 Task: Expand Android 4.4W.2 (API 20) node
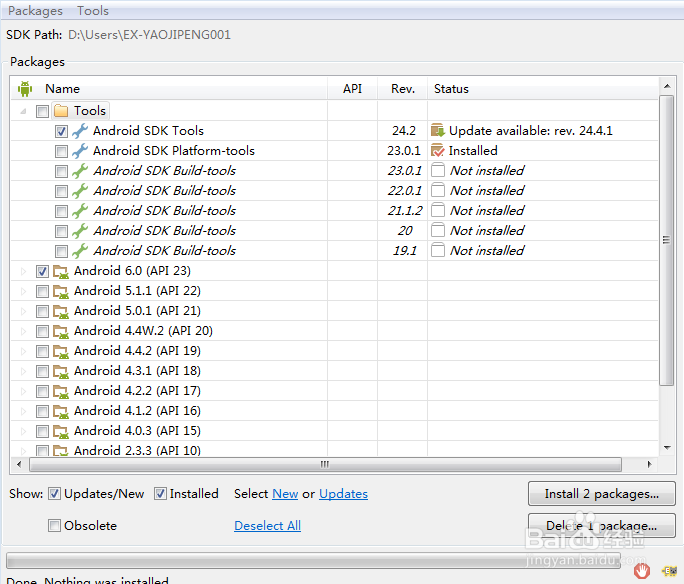(24, 331)
